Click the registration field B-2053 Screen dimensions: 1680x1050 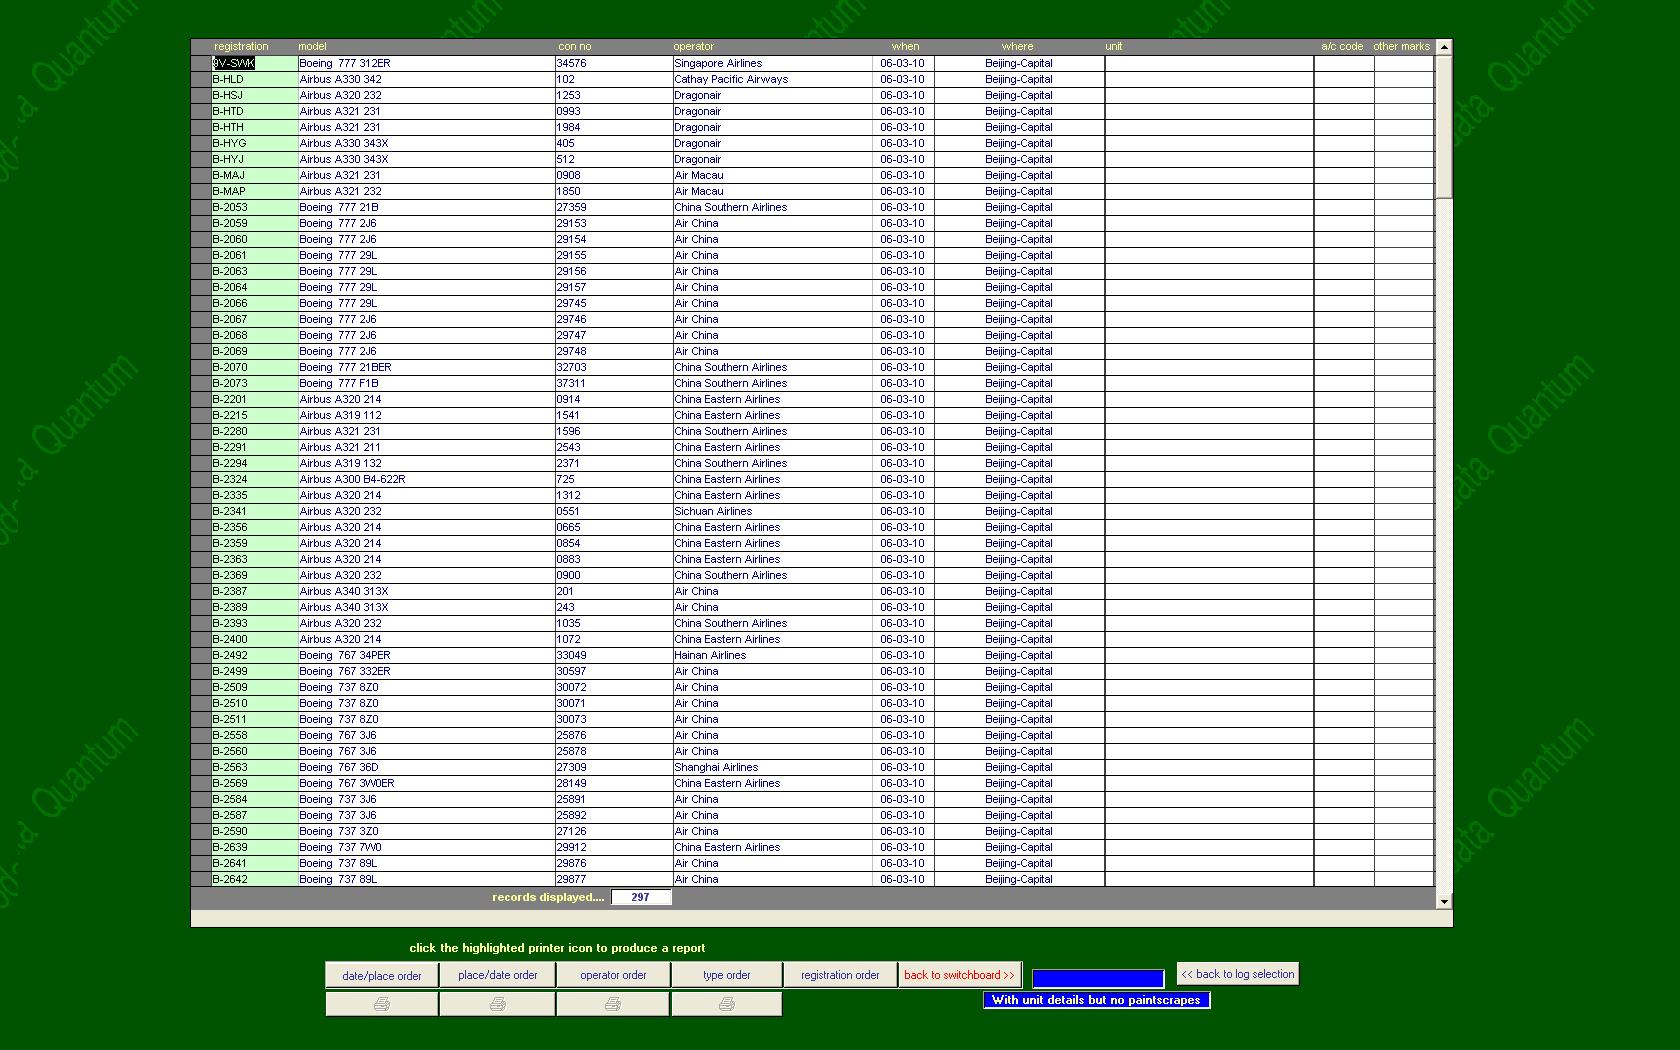[254, 207]
